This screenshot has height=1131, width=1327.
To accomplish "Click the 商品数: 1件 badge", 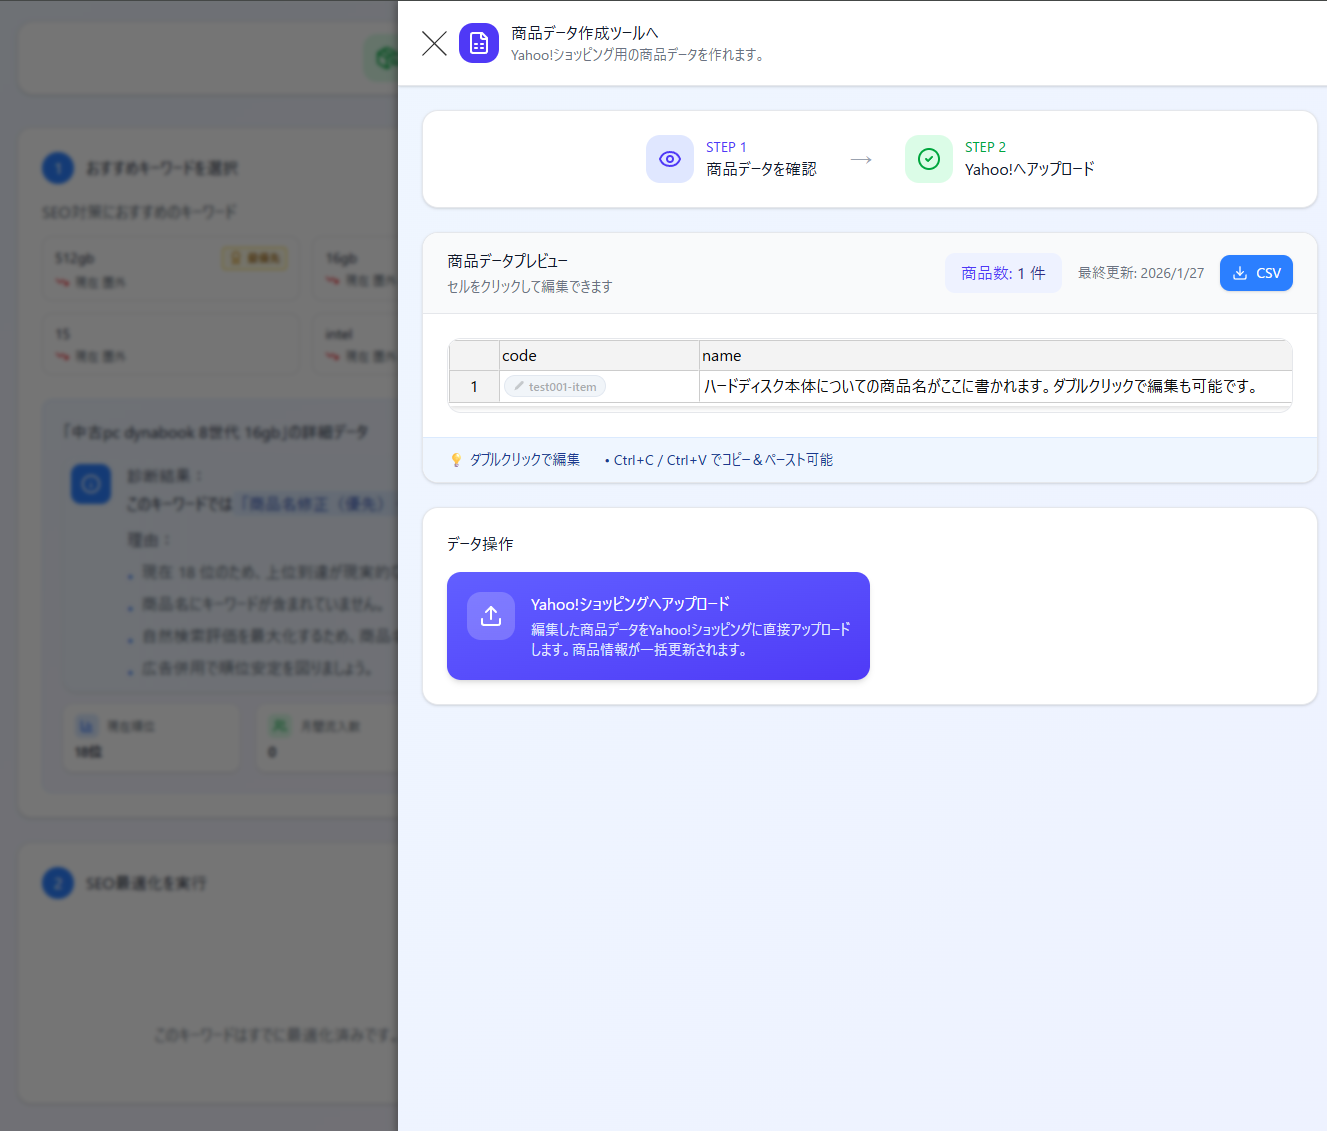I will point(1003,272).
